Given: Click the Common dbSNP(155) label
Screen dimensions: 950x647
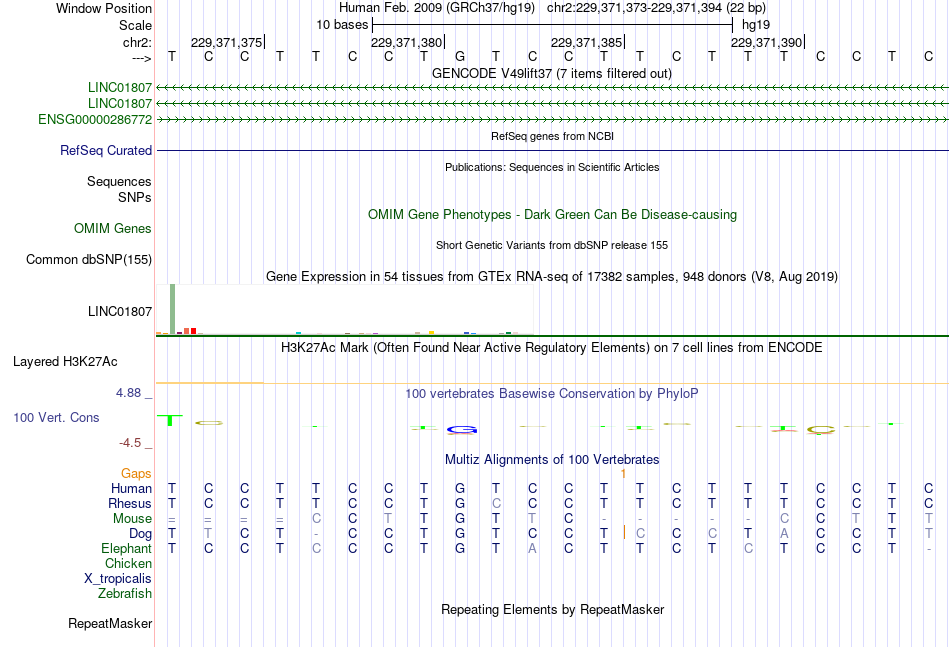Looking at the screenshot, I should pos(89,259).
